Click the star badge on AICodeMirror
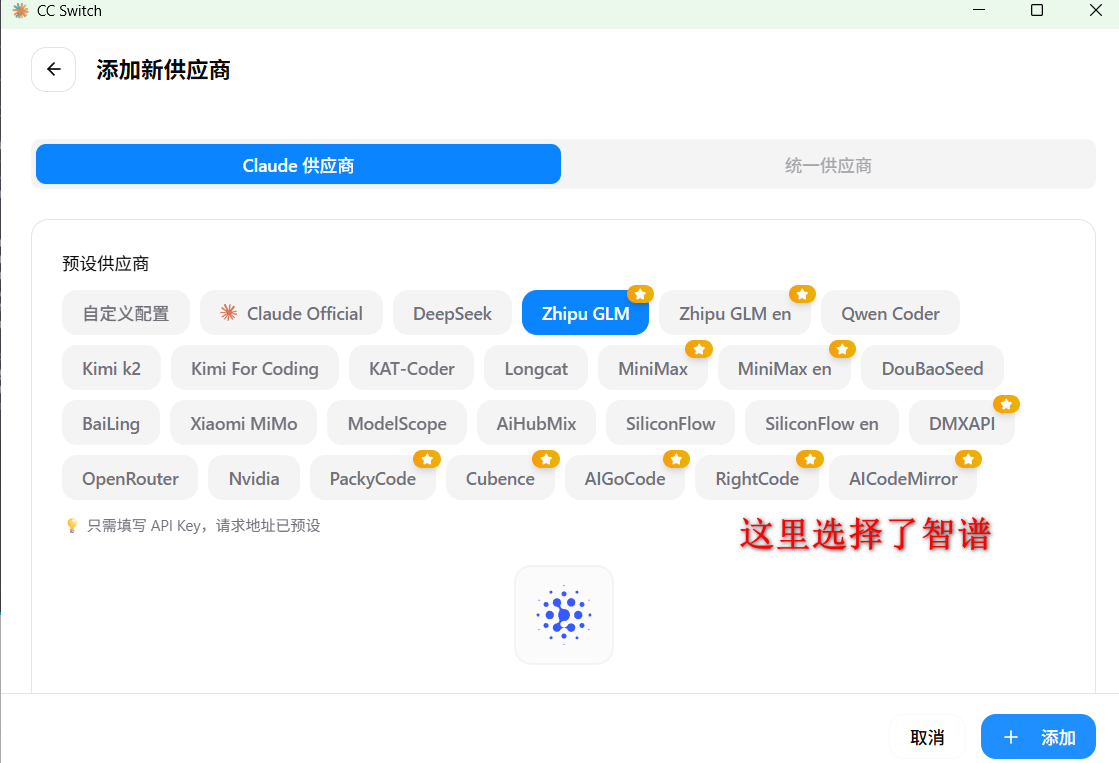This screenshot has height=763, width=1119. [968, 459]
